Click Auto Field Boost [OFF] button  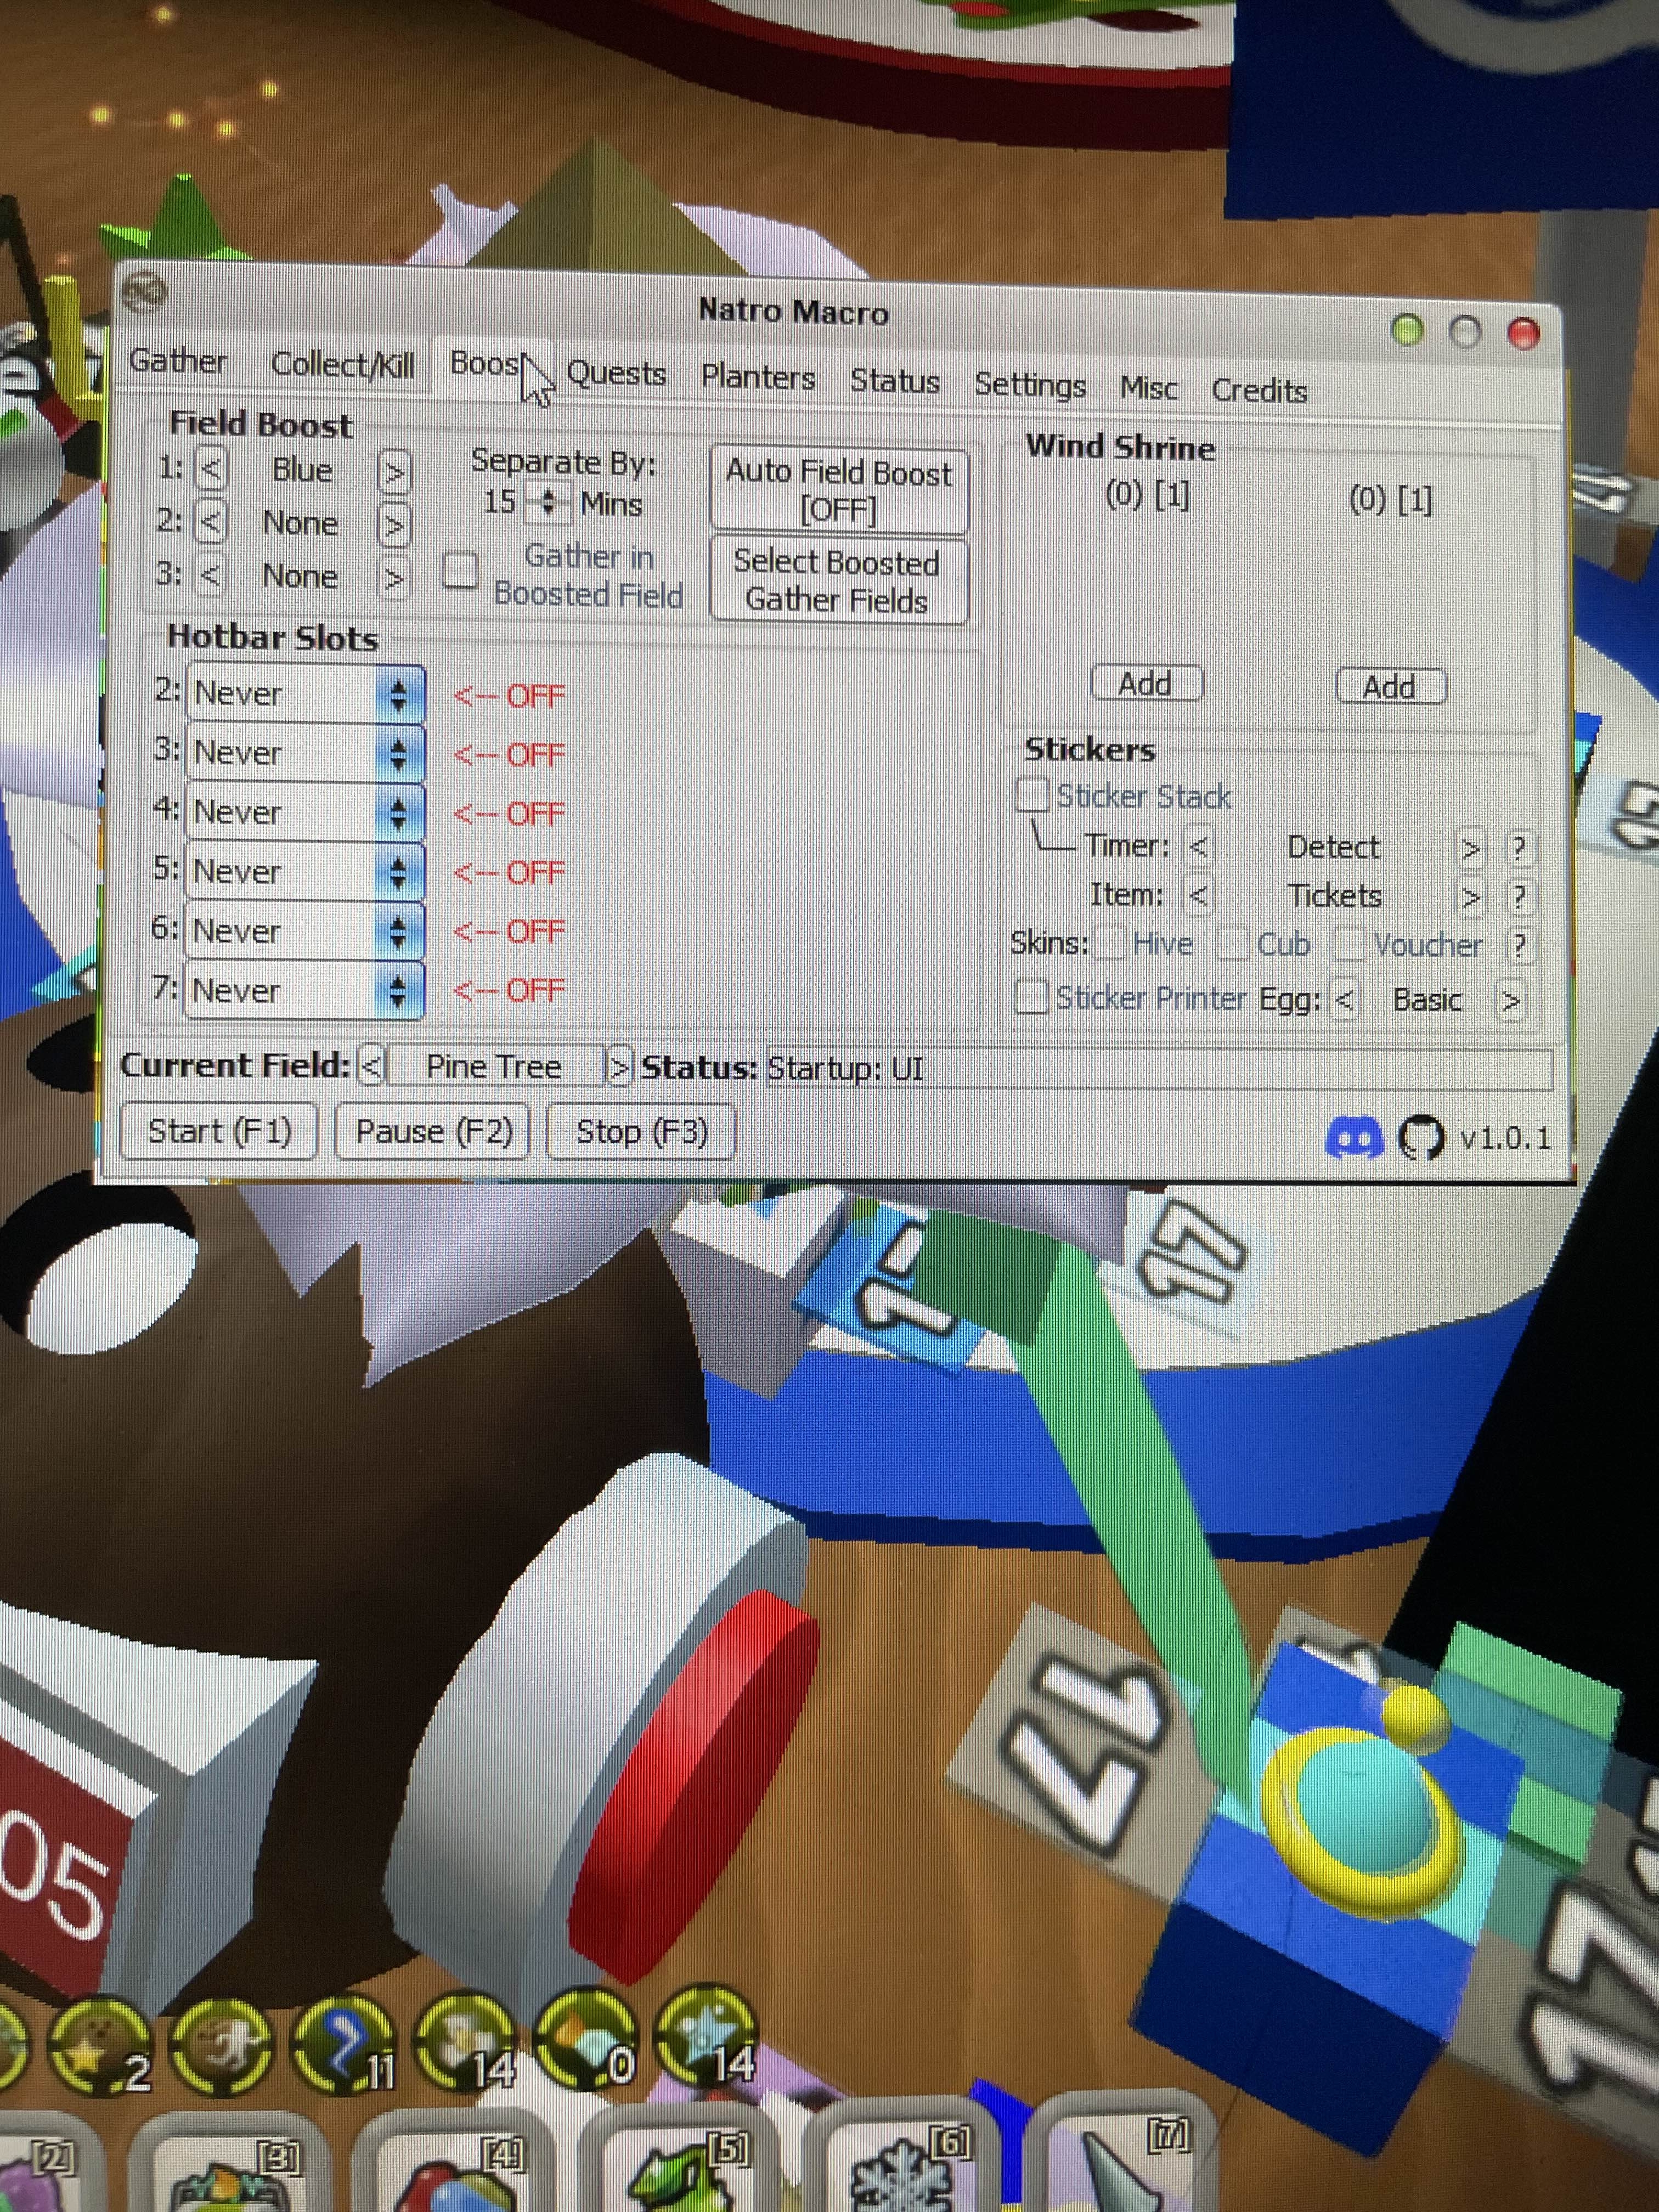pyautogui.click(x=838, y=490)
